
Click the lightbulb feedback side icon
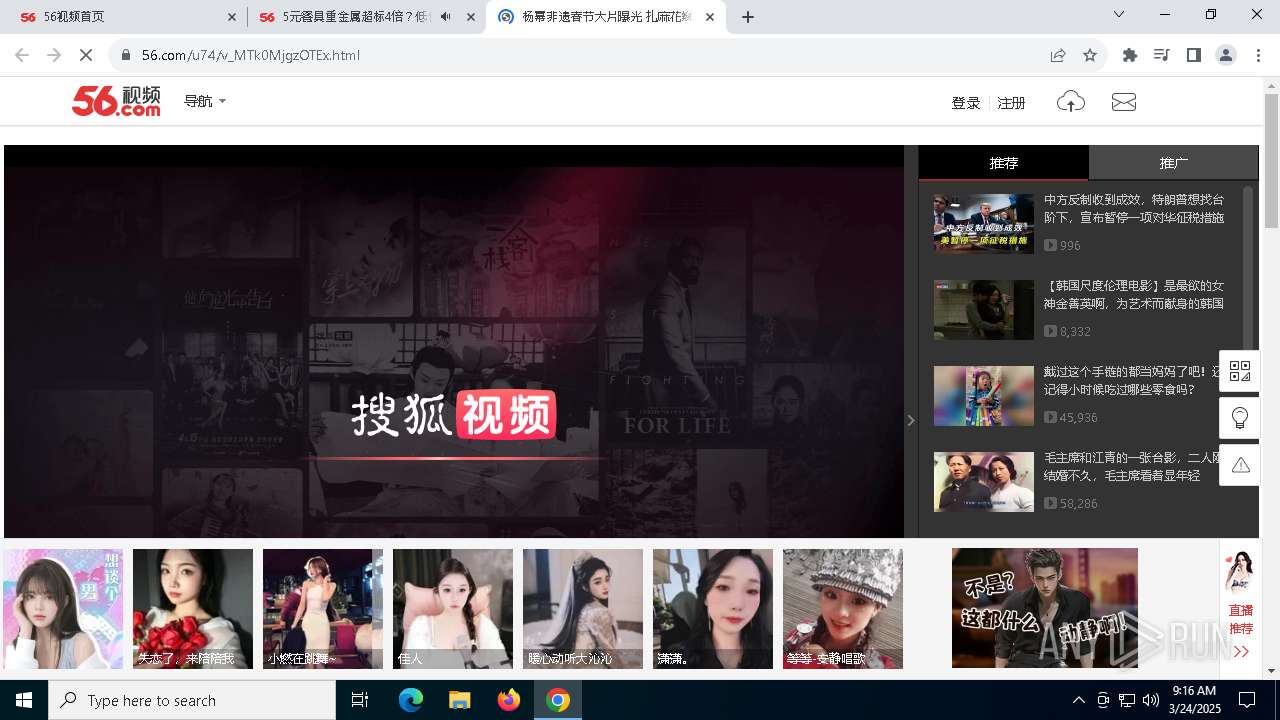tap(1240, 418)
